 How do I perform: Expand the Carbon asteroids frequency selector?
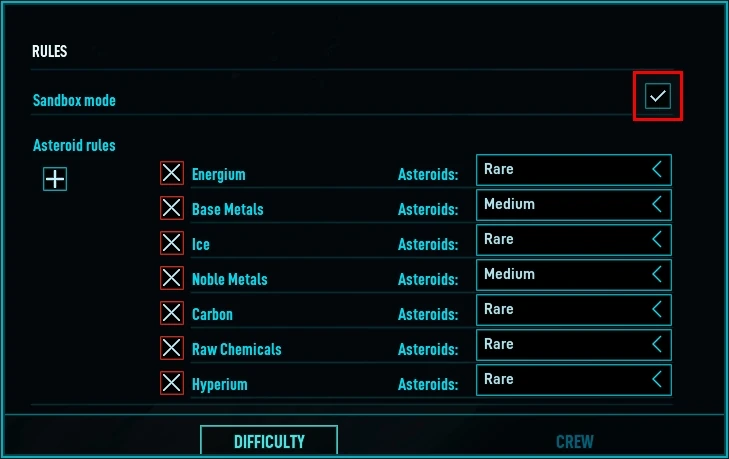point(574,310)
